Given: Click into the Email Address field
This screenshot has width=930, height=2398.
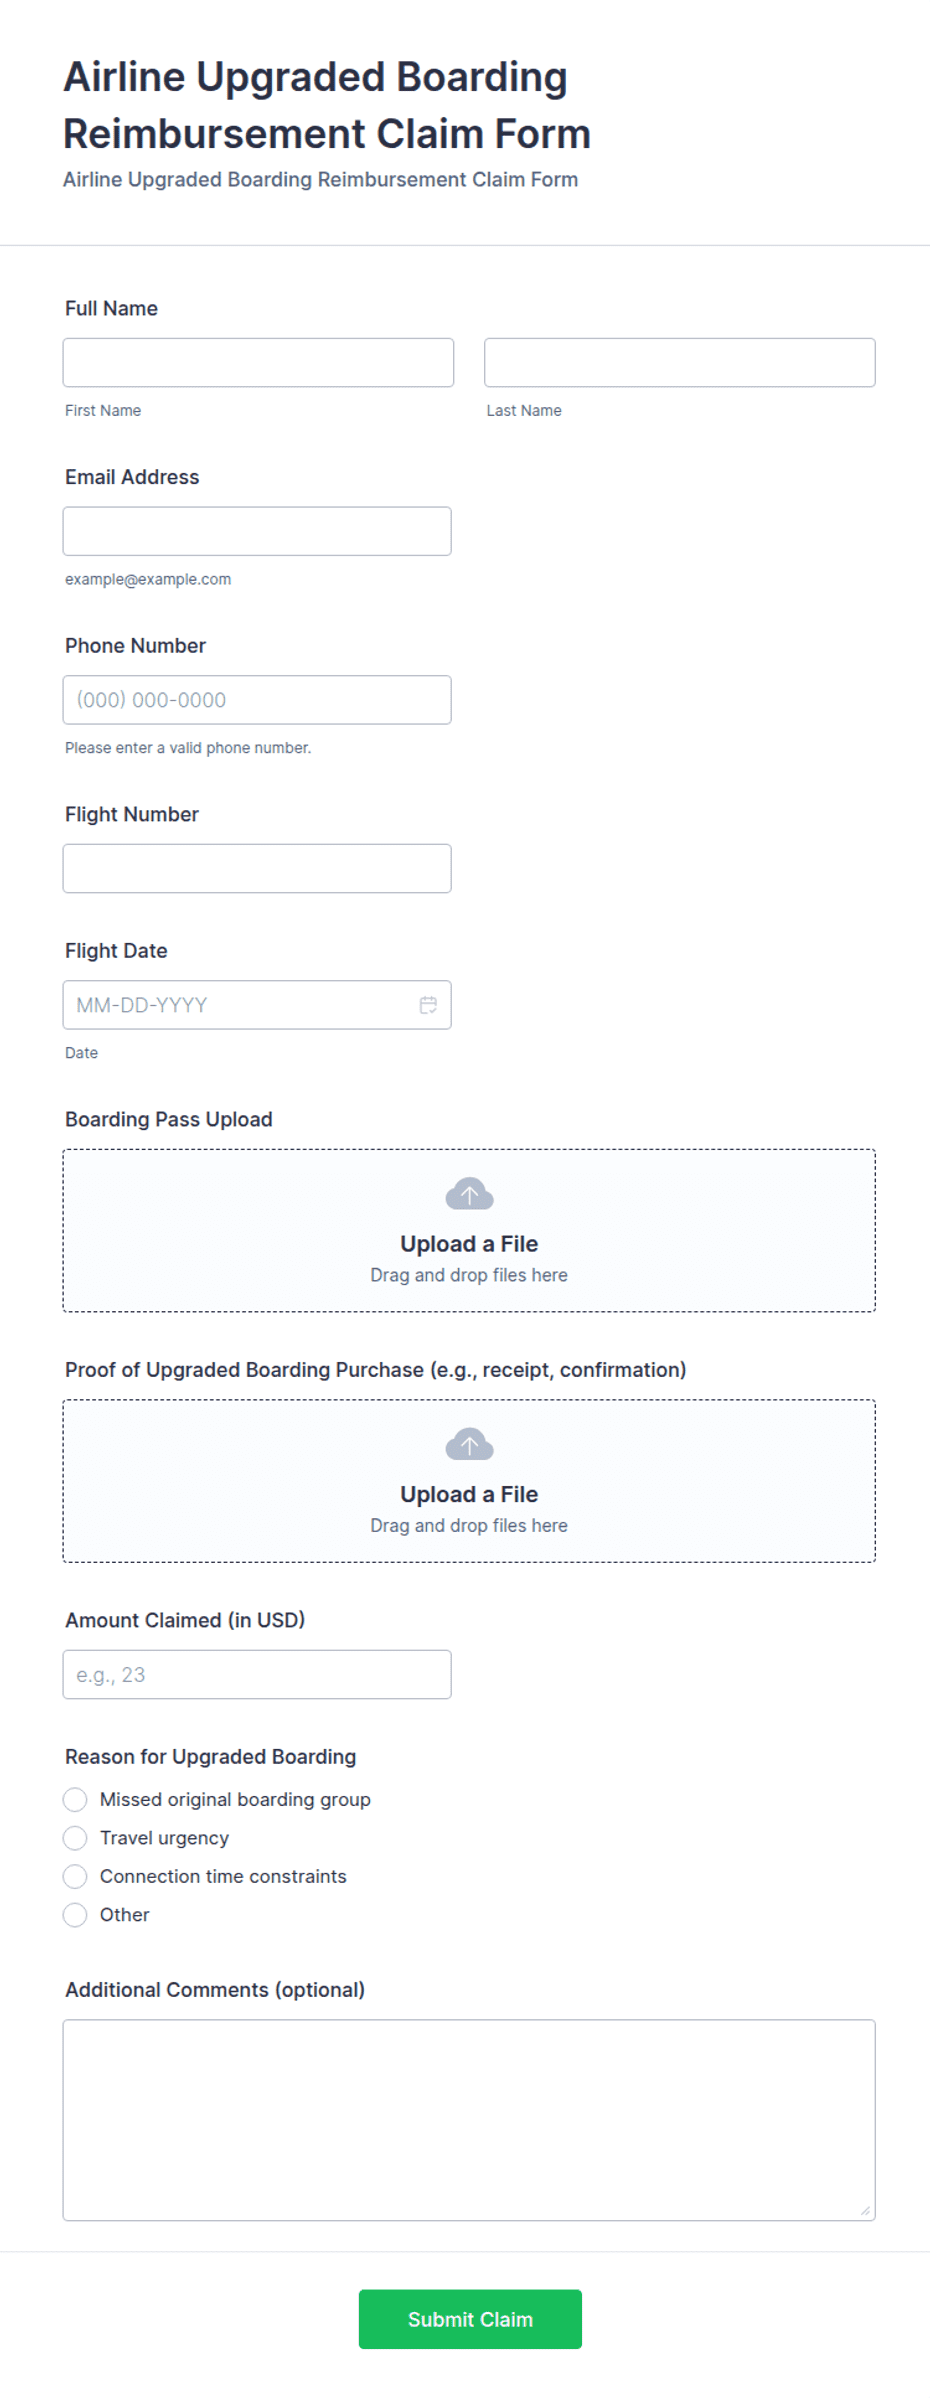Looking at the screenshot, I should (x=257, y=531).
